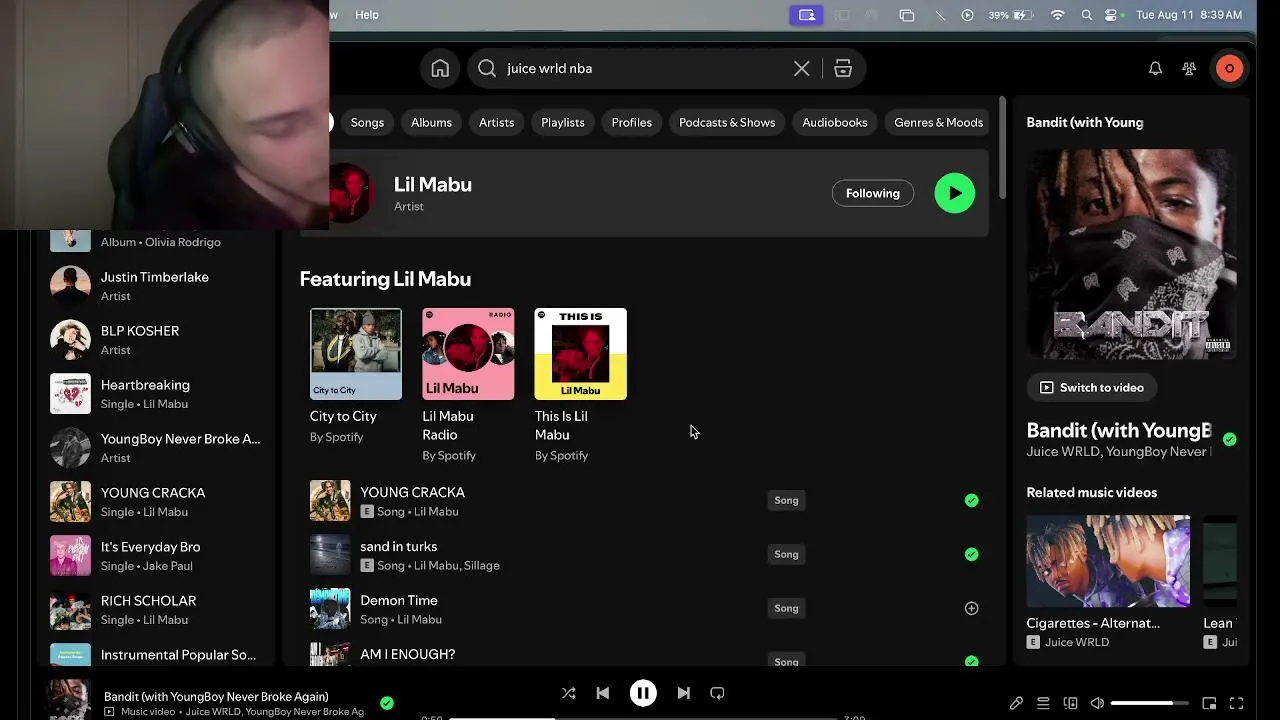Open Connect to a device
The width and height of the screenshot is (1280, 720).
tap(1070, 703)
